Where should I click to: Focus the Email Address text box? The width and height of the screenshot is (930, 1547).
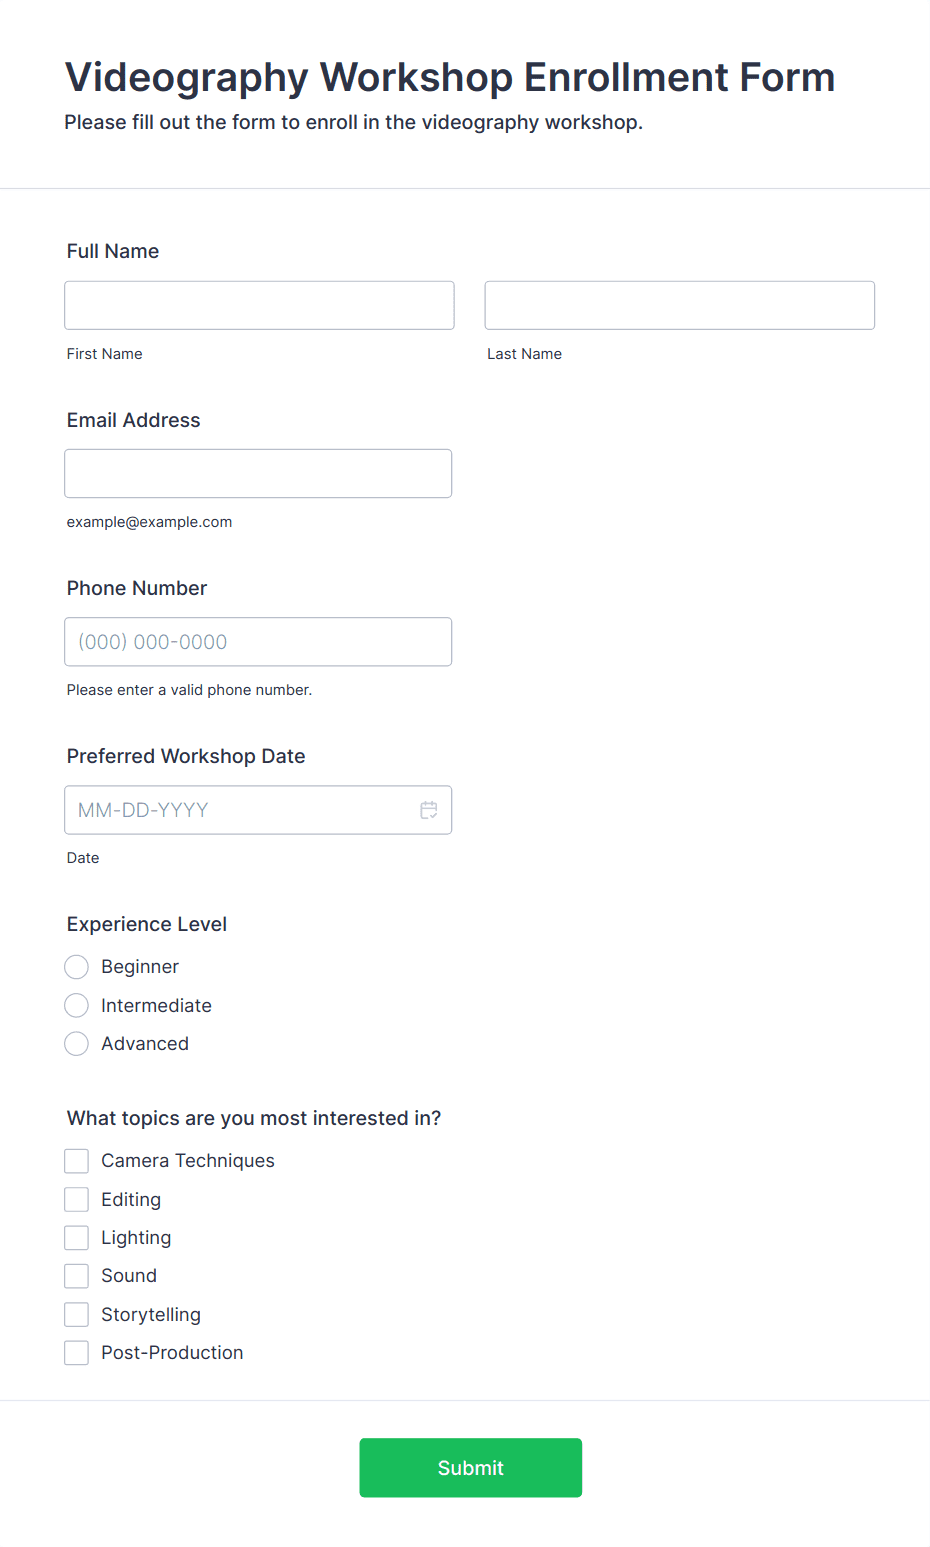258,473
